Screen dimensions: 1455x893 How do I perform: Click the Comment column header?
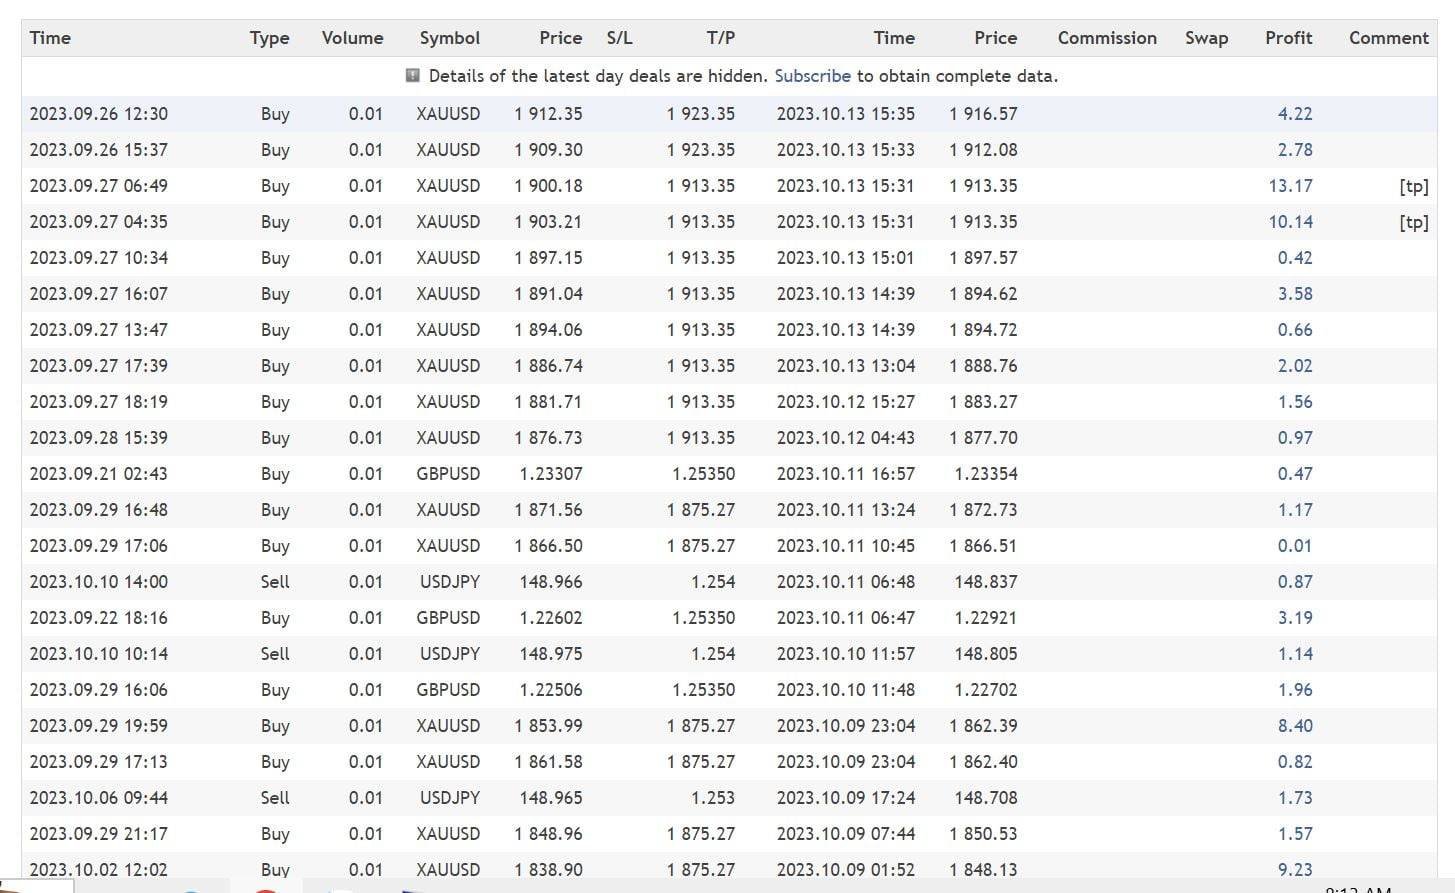[x=1388, y=38]
